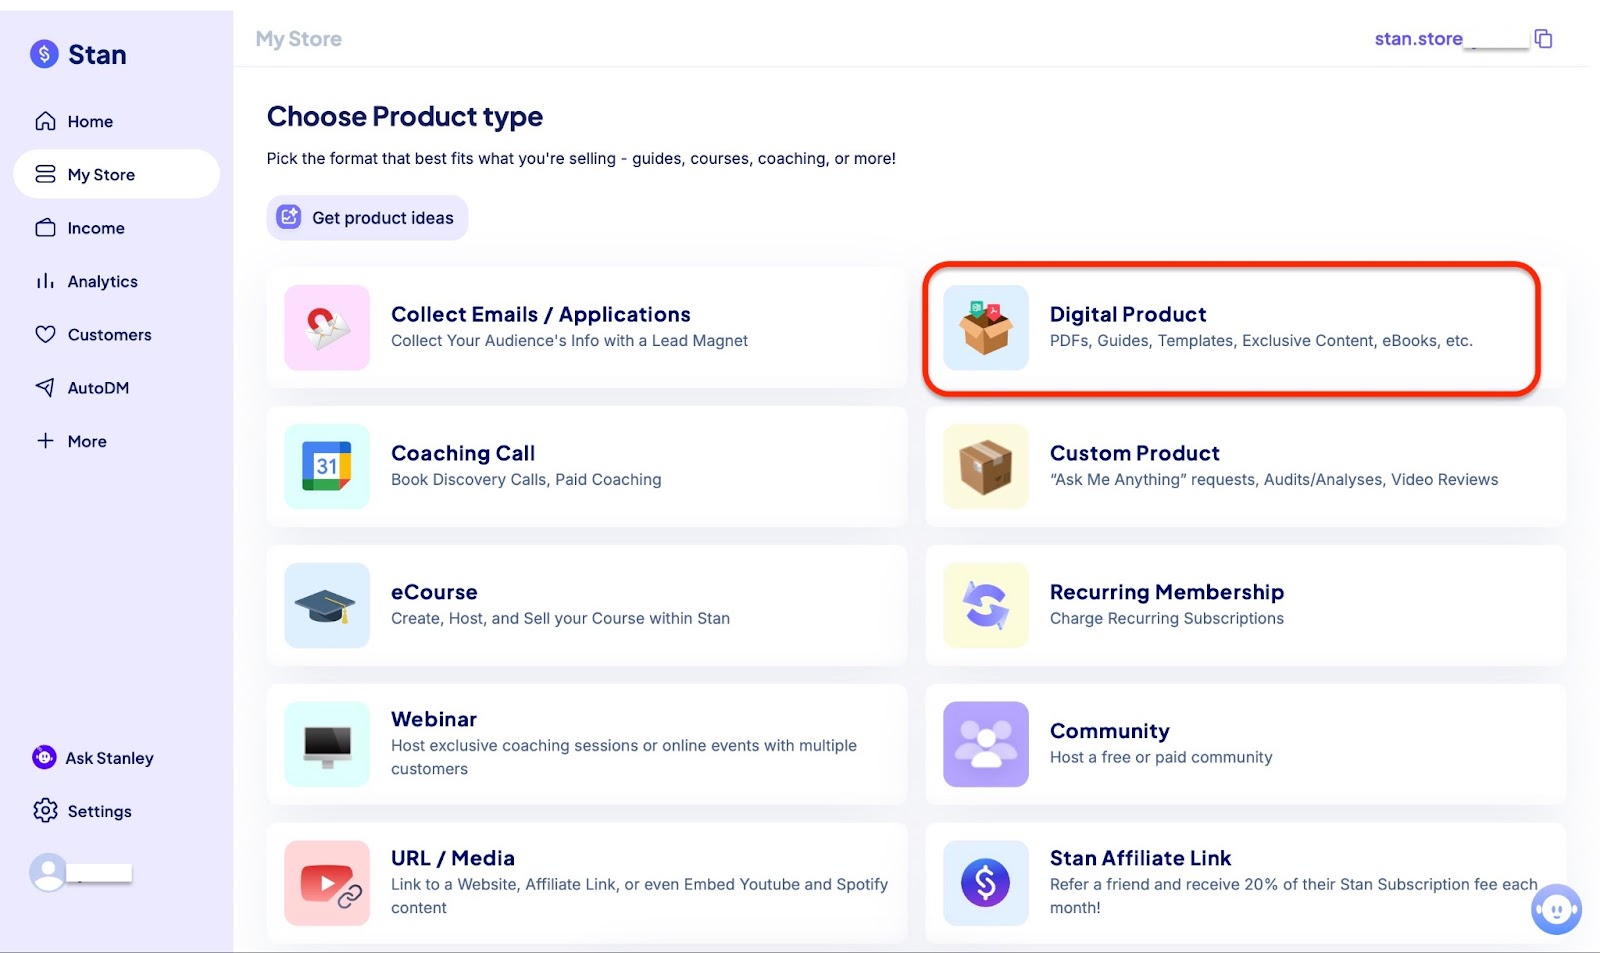This screenshot has width=1600, height=953.
Task: Go to Home in the sidebar
Action: (x=116, y=121)
